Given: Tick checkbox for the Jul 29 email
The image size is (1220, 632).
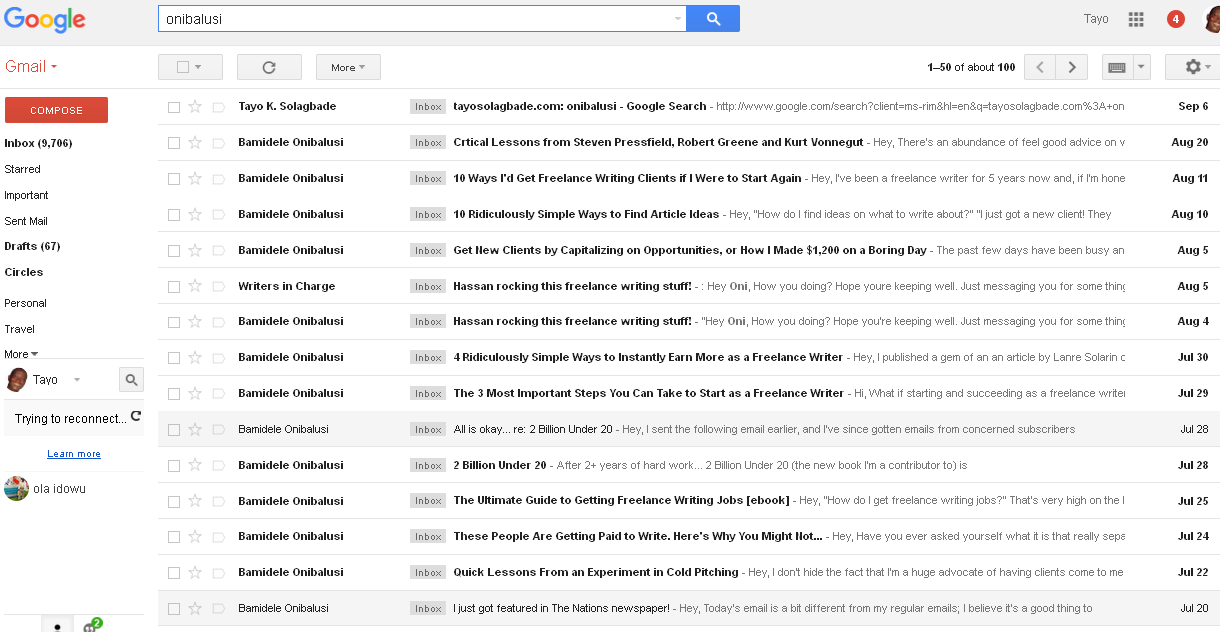Looking at the screenshot, I should [174, 393].
